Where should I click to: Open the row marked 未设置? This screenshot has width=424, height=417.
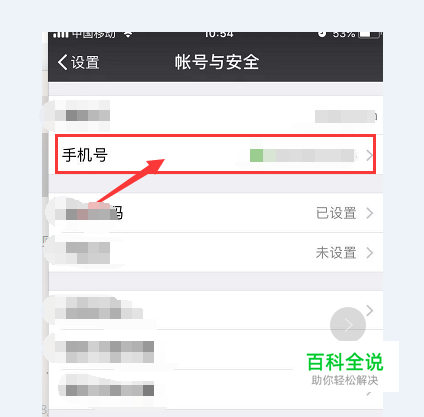(x=215, y=252)
